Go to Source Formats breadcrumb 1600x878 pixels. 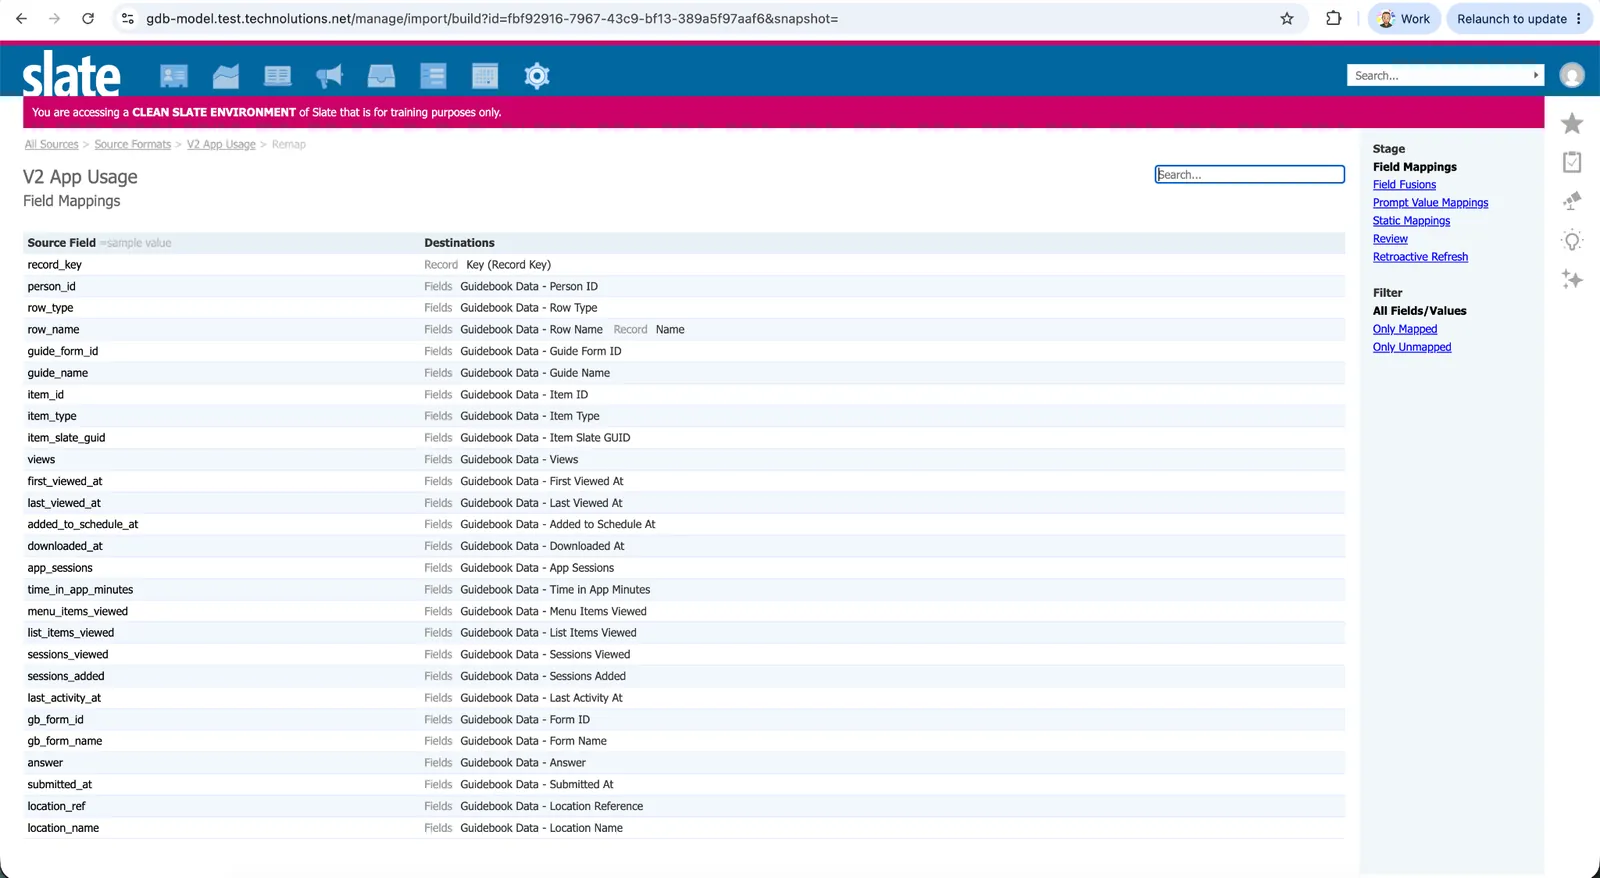pos(133,144)
